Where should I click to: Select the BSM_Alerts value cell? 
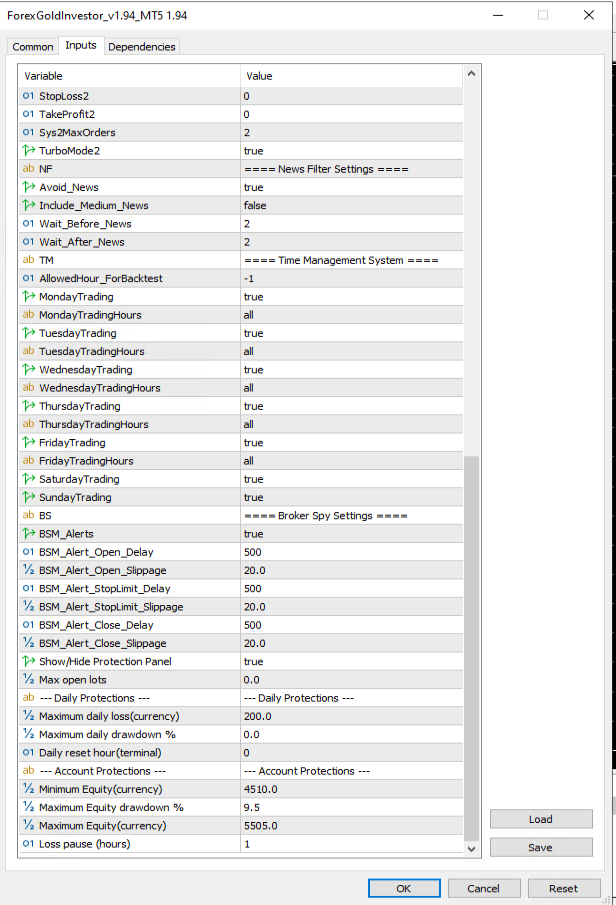352,534
